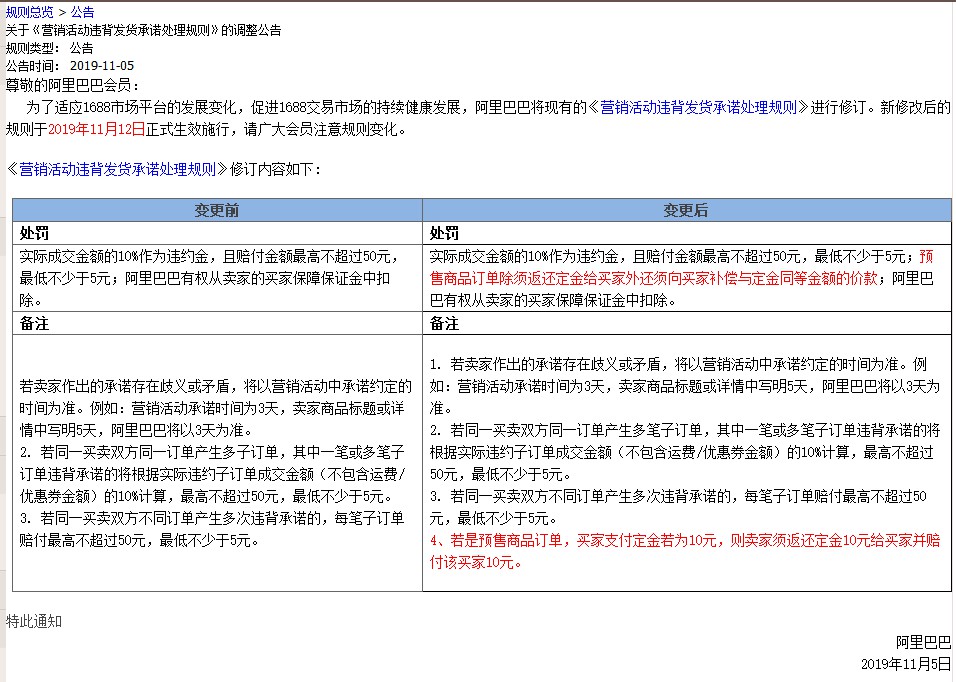
Task: Click the 备注 heading under 变更后
Action: click(x=444, y=323)
